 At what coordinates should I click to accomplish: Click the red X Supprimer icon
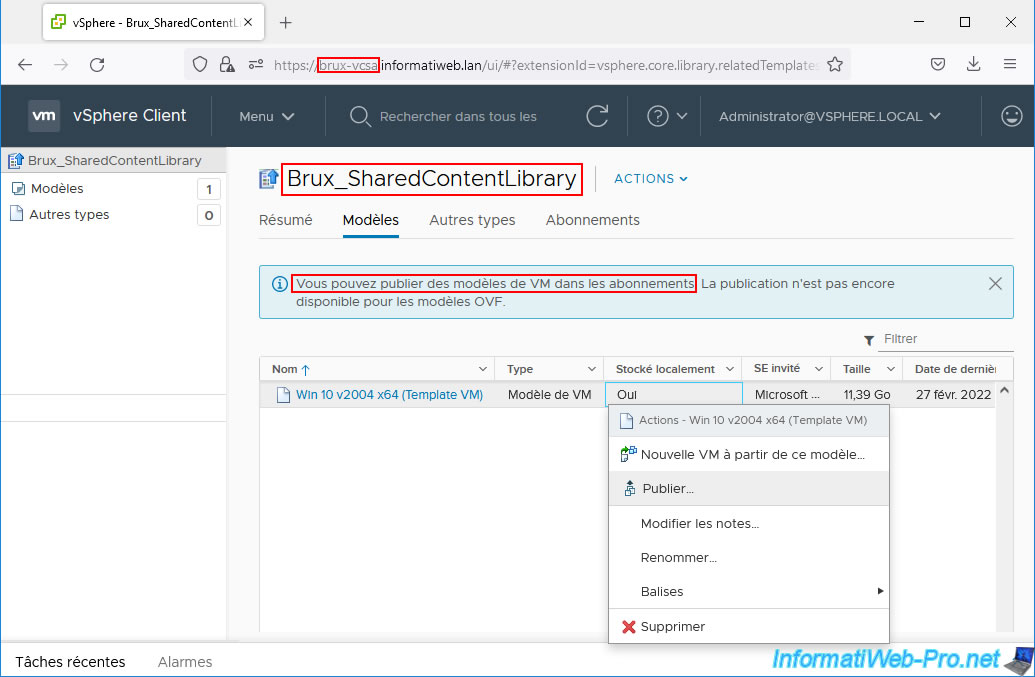click(x=629, y=626)
